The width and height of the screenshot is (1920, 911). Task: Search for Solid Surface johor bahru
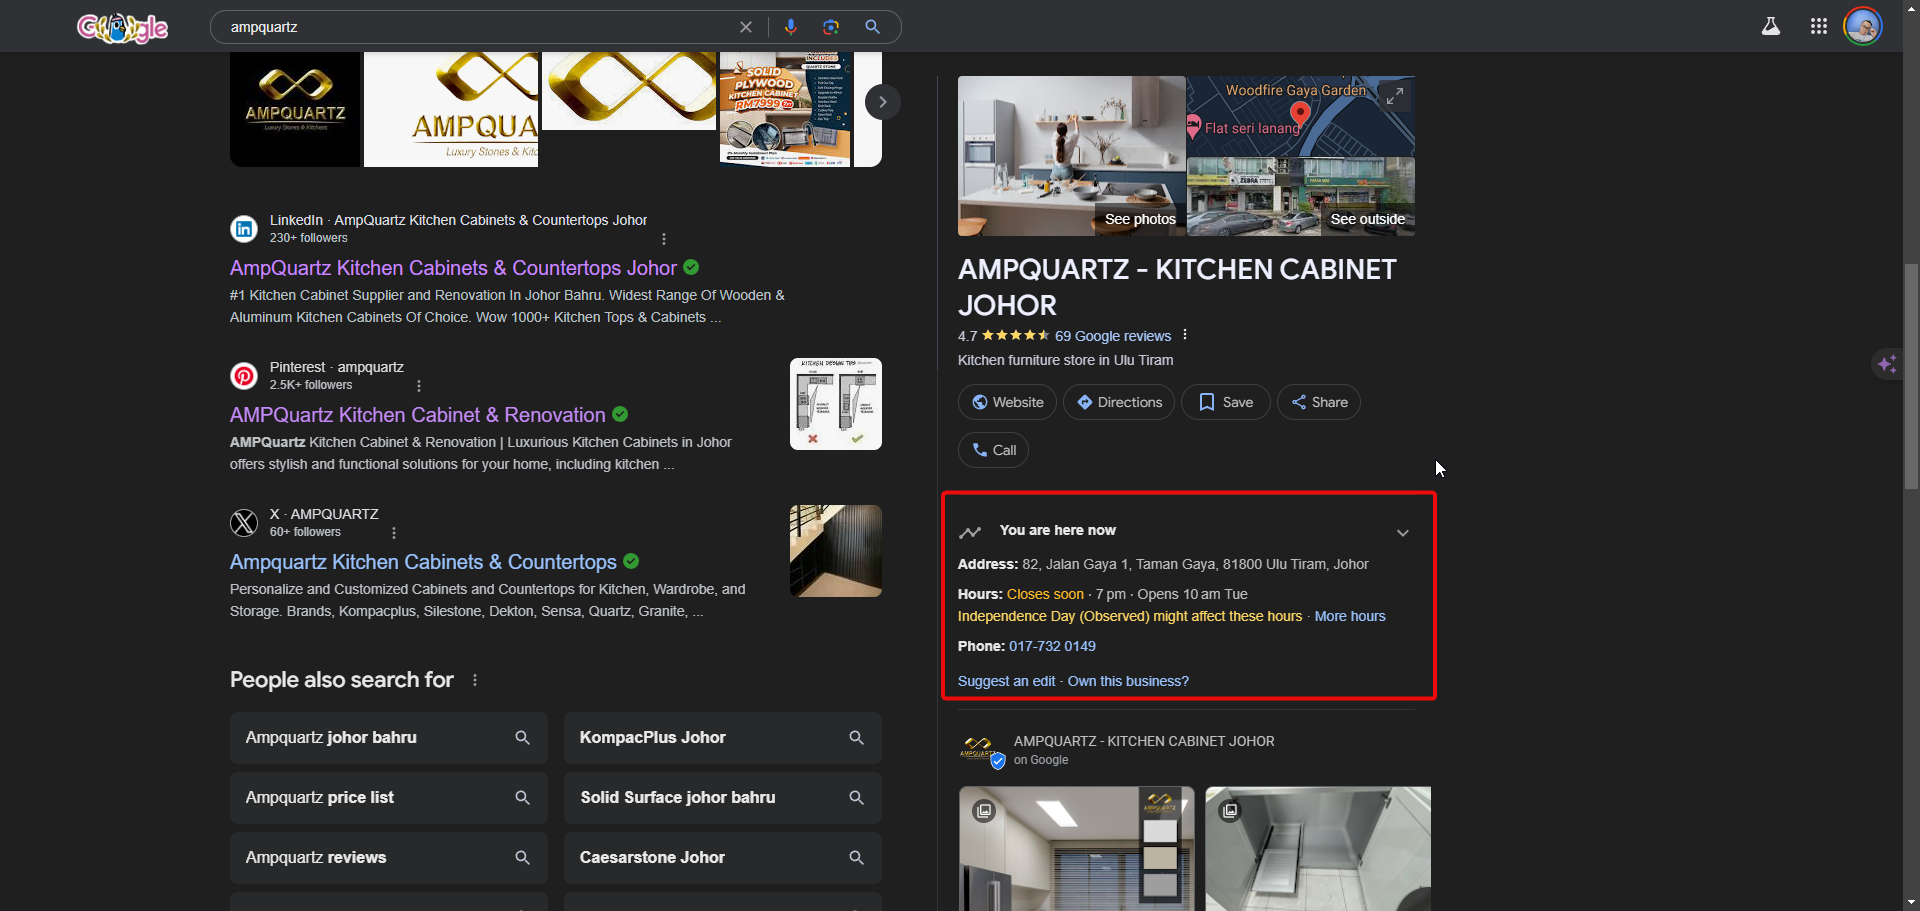[723, 798]
